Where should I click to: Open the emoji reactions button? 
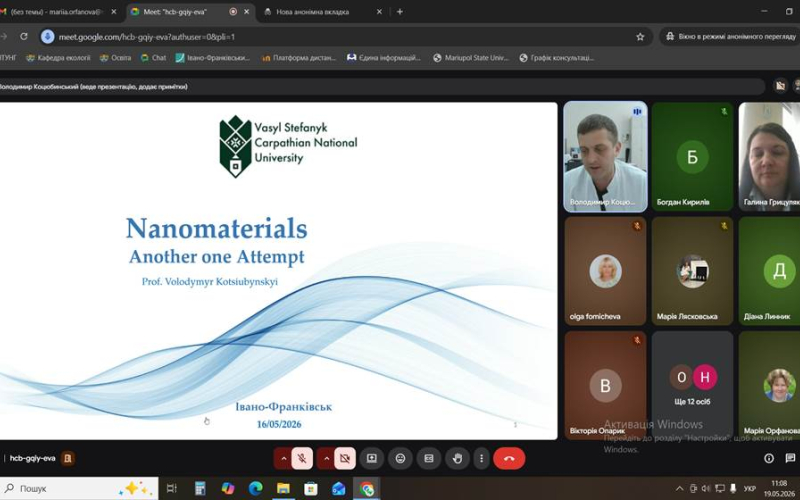pyautogui.click(x=401, y=458)
